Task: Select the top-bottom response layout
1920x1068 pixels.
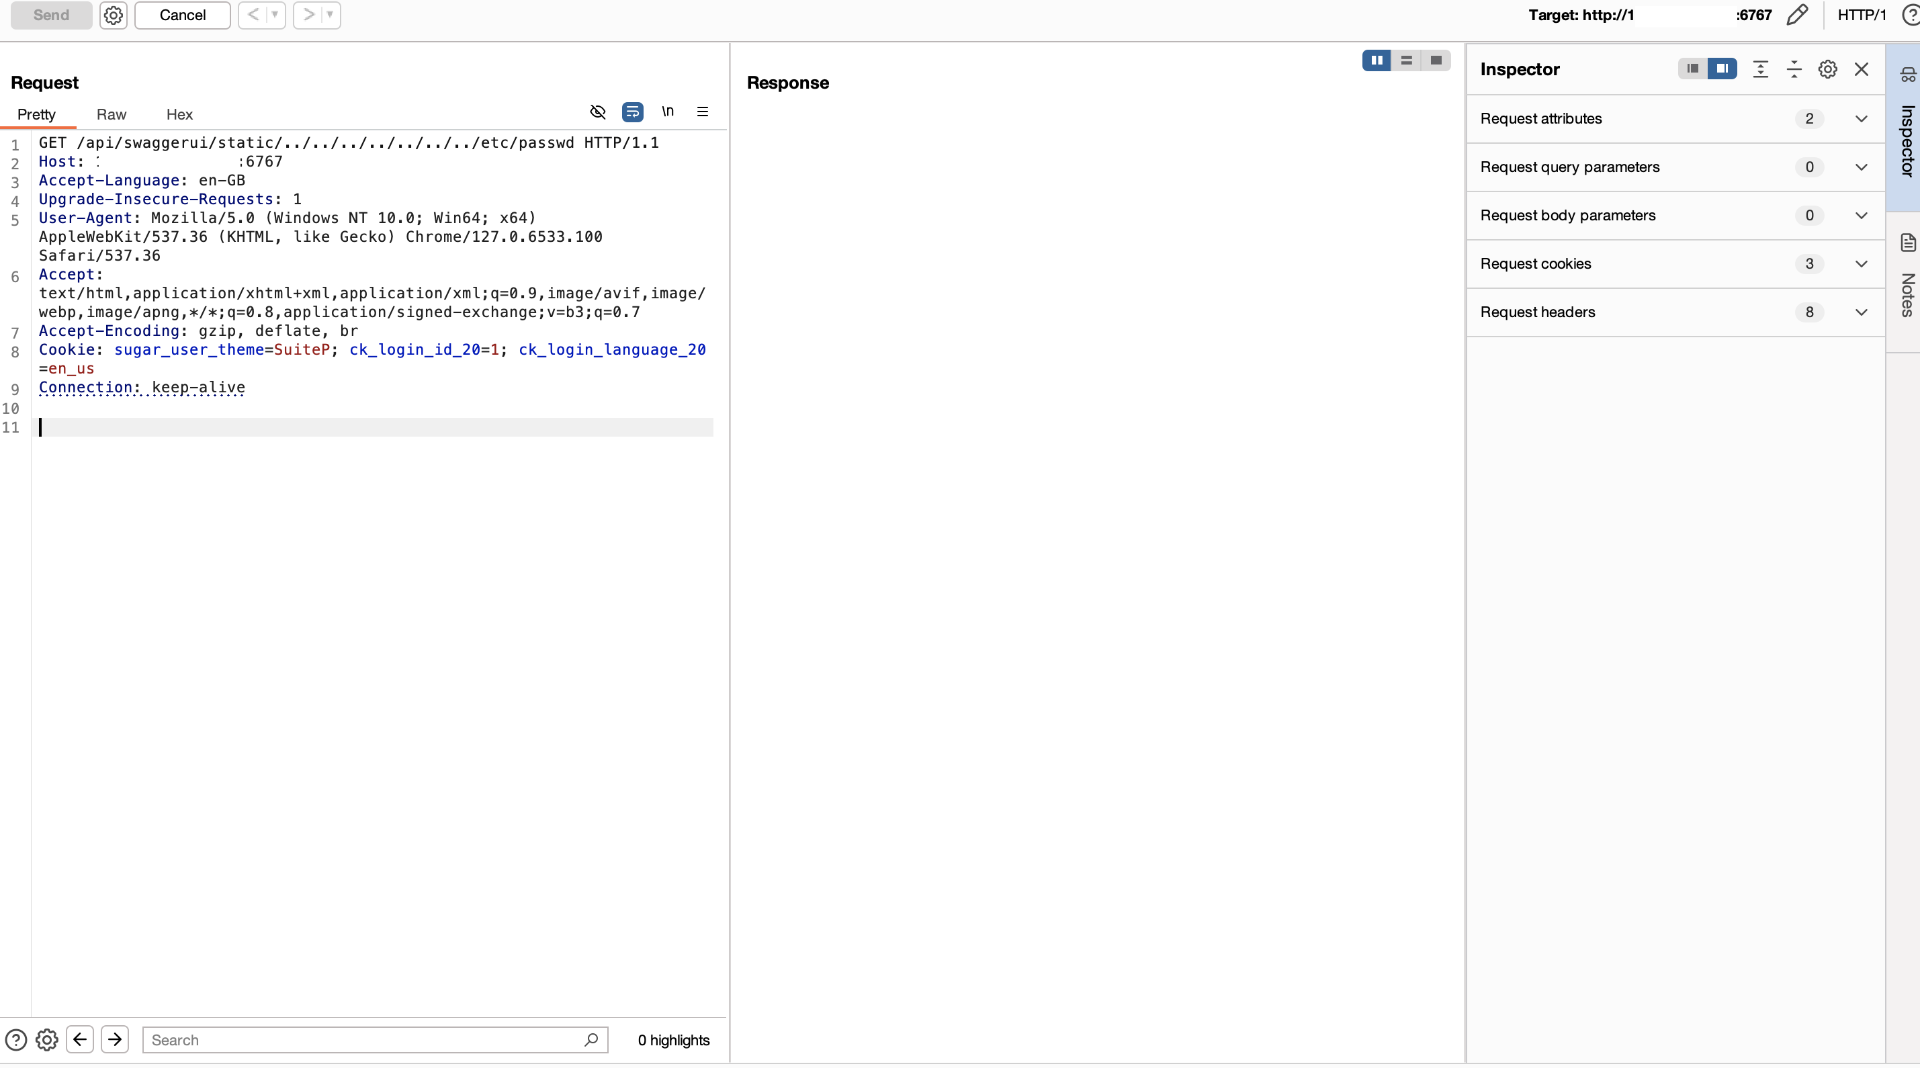Action: 1407,61
